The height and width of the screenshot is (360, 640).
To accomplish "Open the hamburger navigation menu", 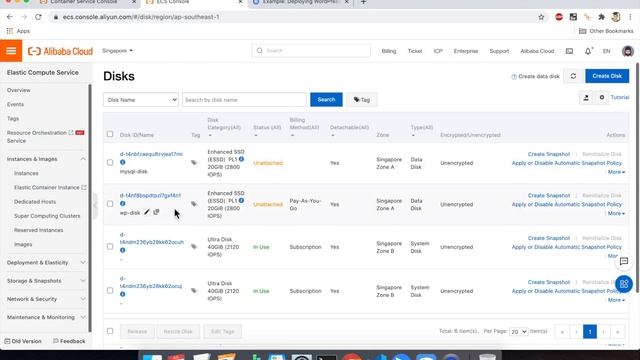I will pos(11,51).
